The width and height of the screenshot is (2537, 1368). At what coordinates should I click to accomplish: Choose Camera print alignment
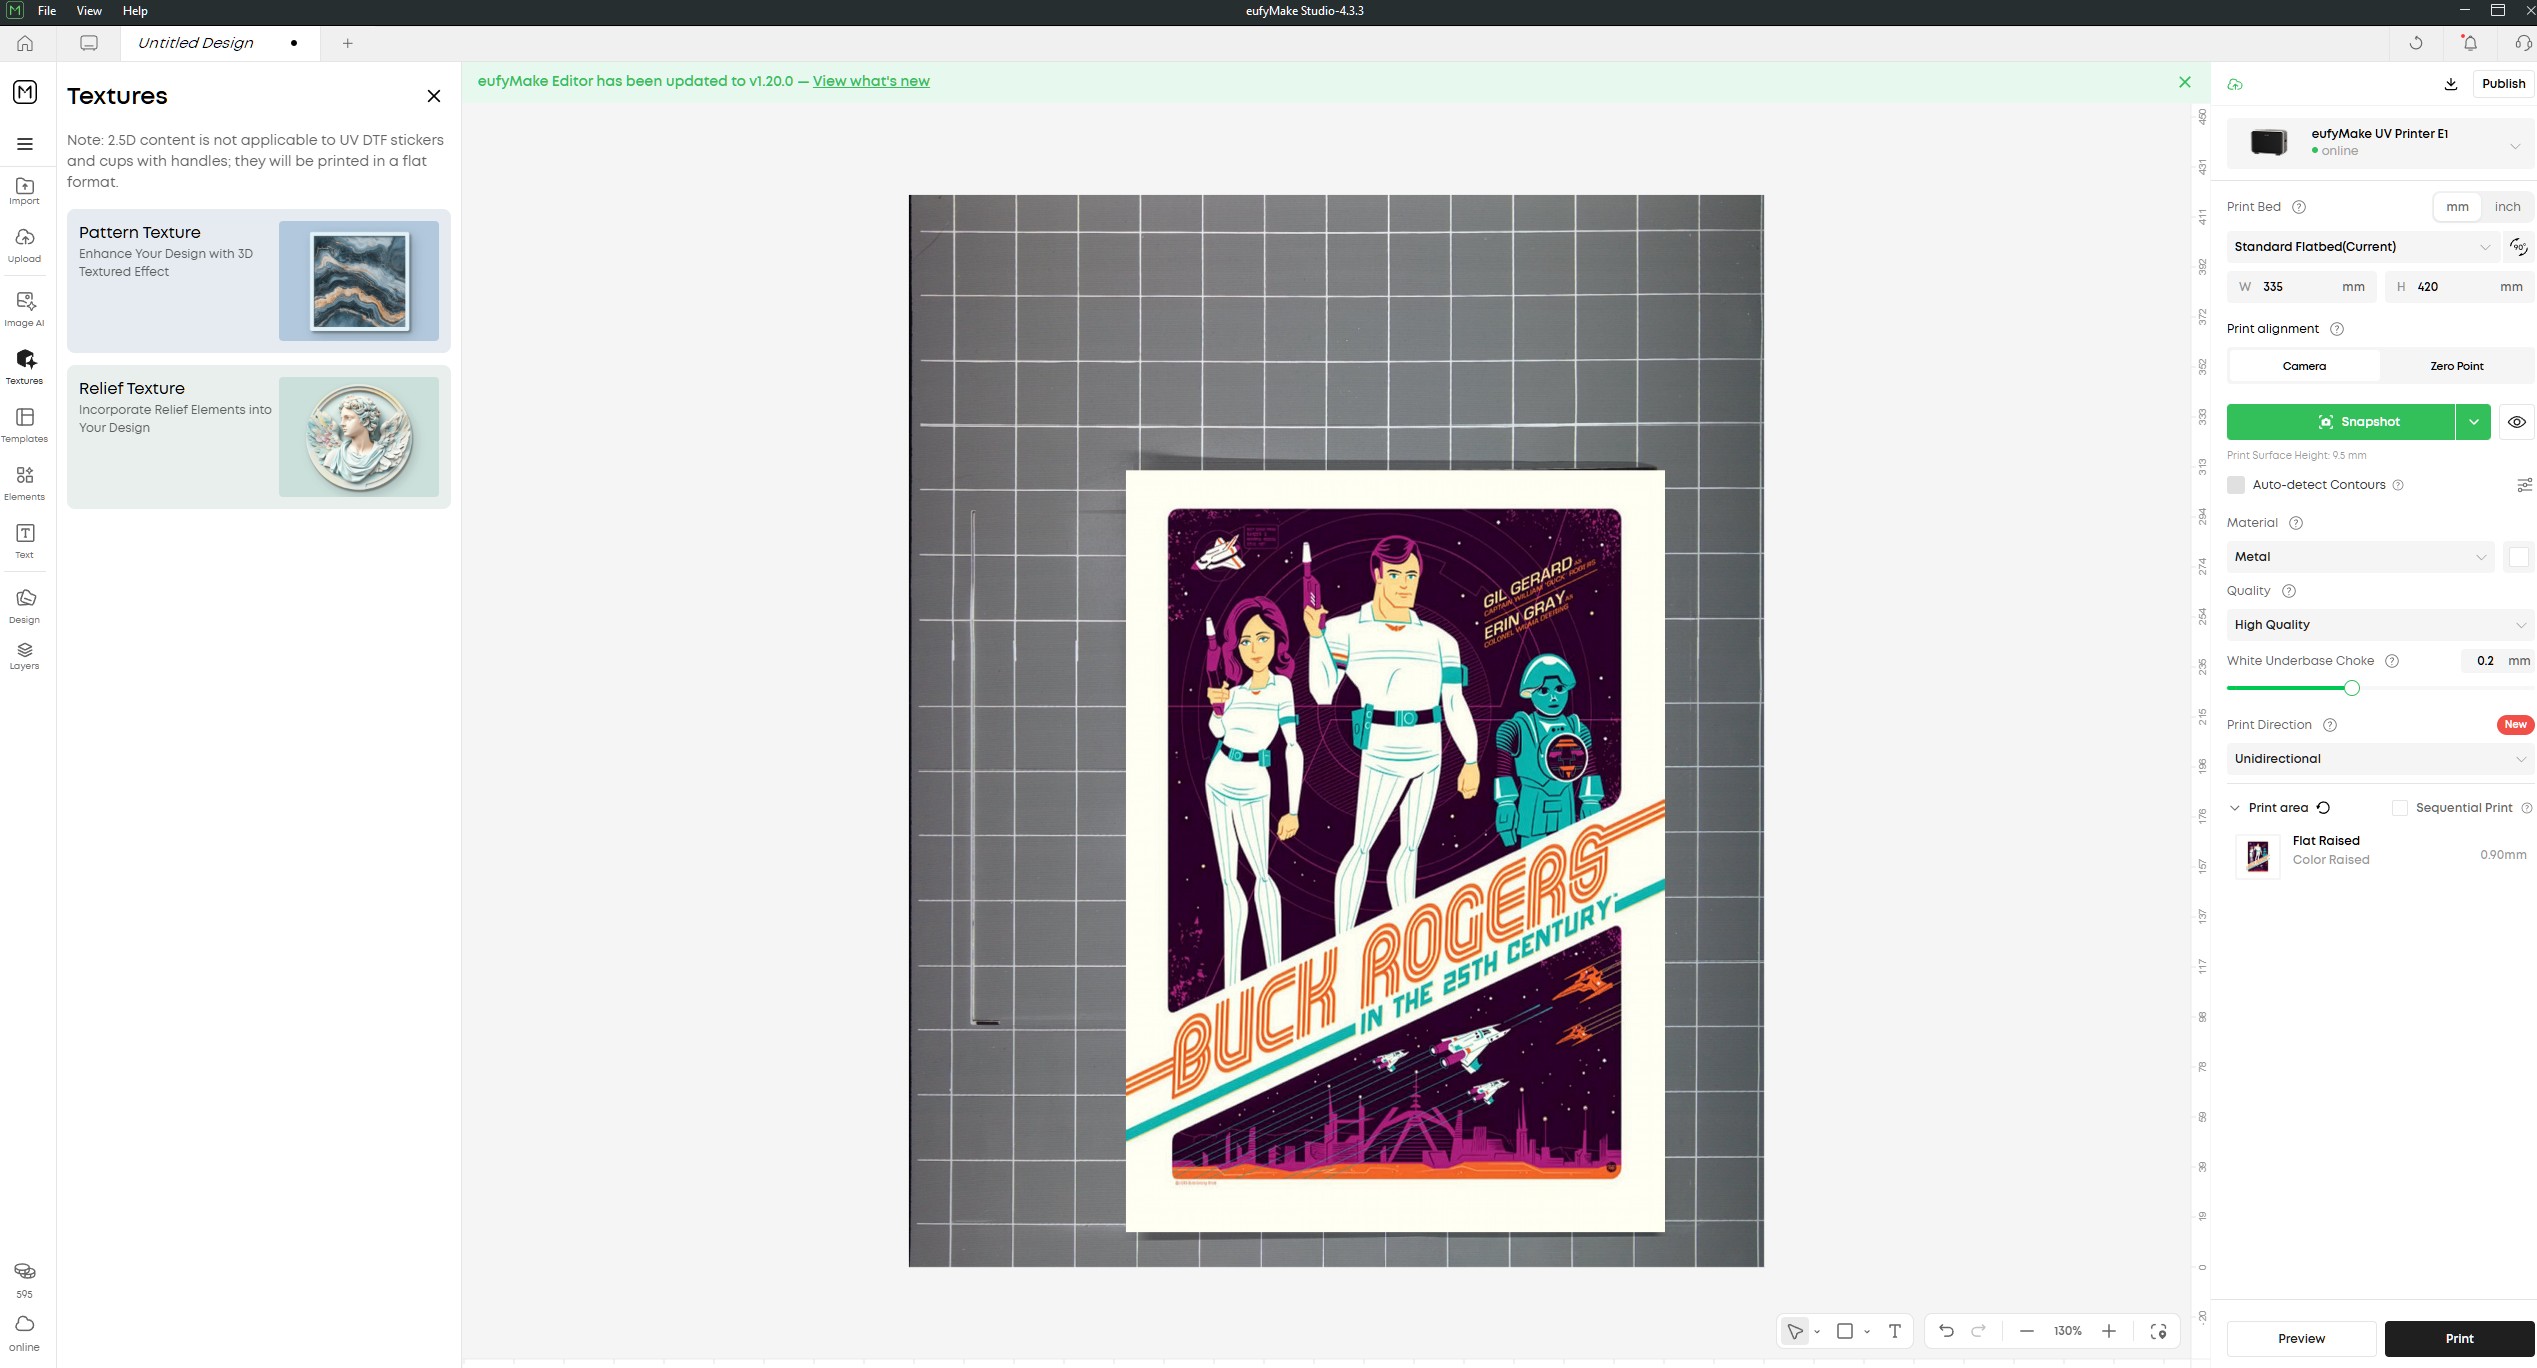2304,366
